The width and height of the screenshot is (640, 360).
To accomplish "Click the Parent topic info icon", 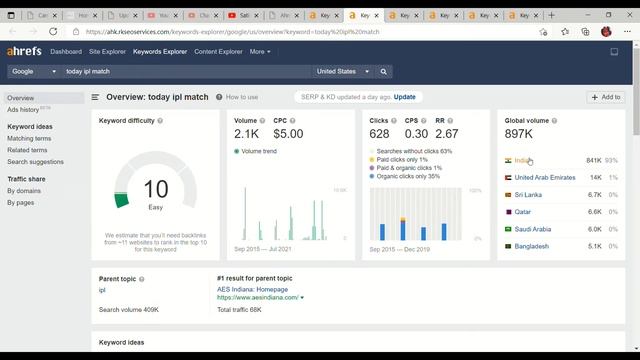I will click(x=142, y=279).
